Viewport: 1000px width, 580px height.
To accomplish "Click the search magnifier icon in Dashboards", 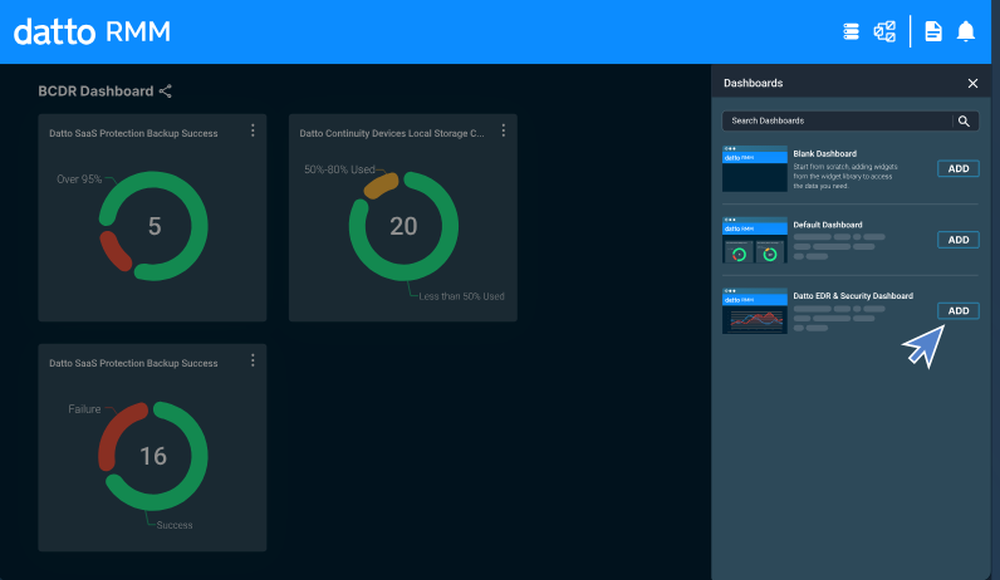I will pos(964,121).
